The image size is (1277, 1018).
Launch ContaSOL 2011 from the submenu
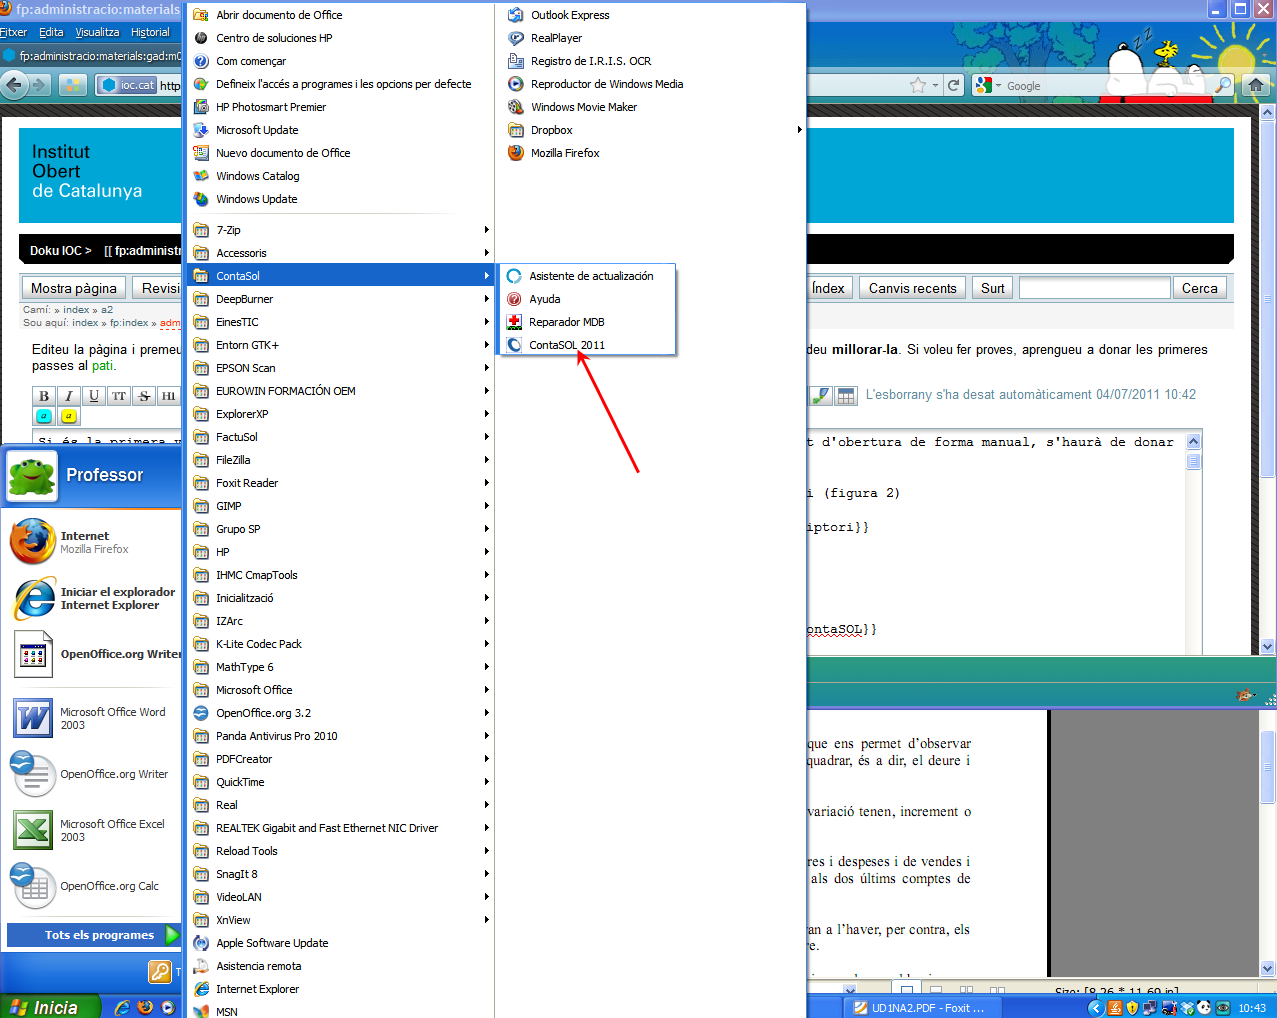pos(566,345)
